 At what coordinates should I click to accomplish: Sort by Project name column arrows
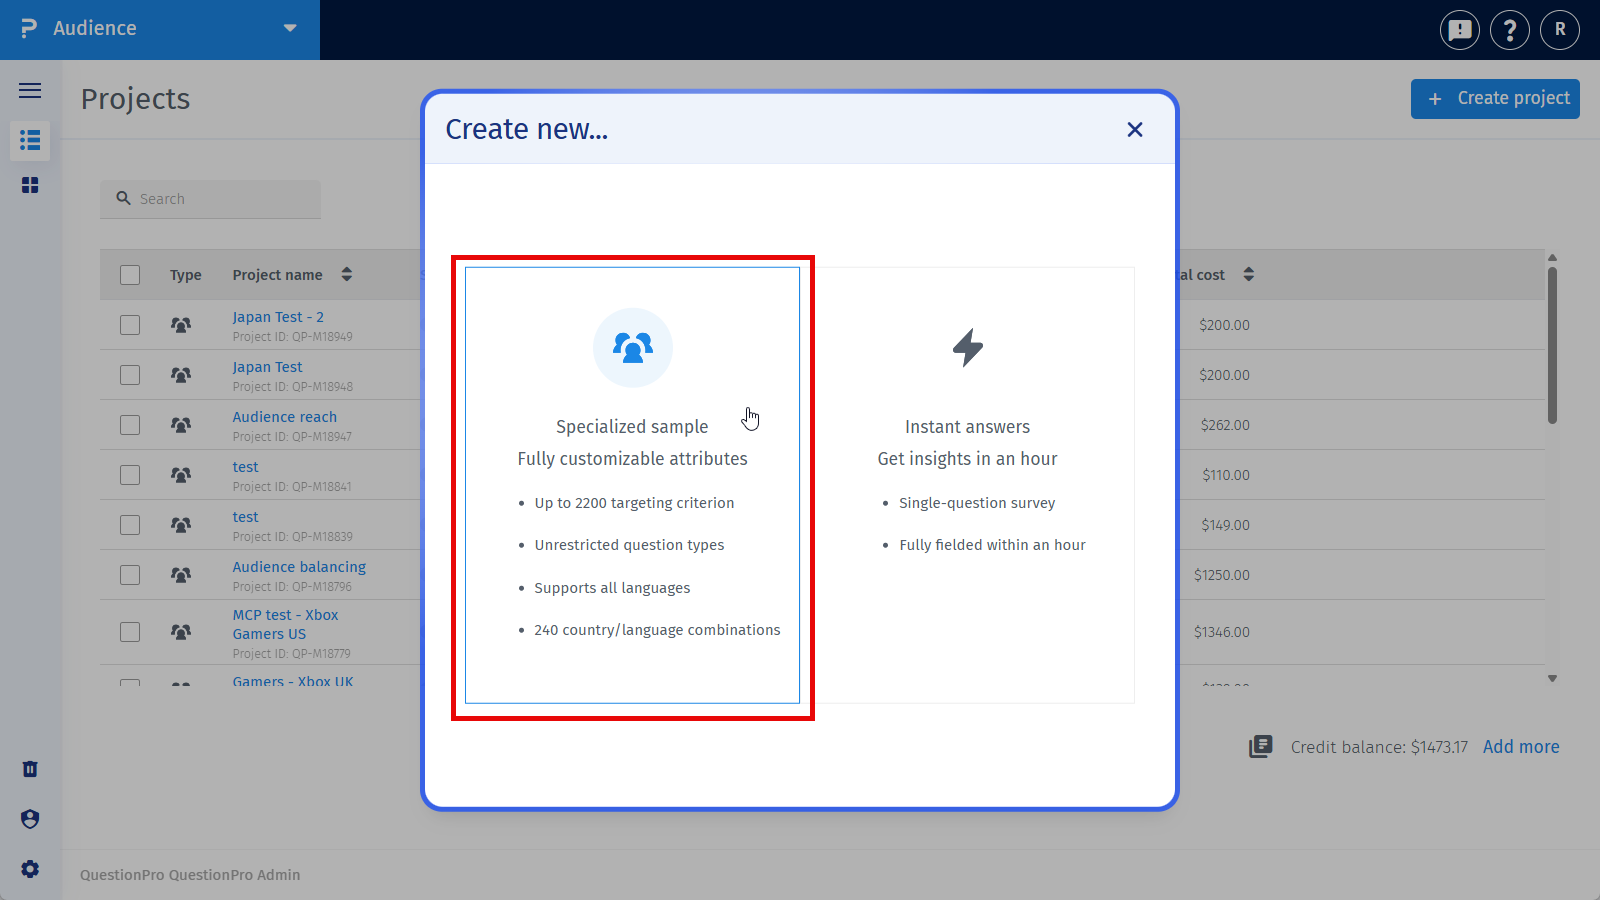point(347,274)
